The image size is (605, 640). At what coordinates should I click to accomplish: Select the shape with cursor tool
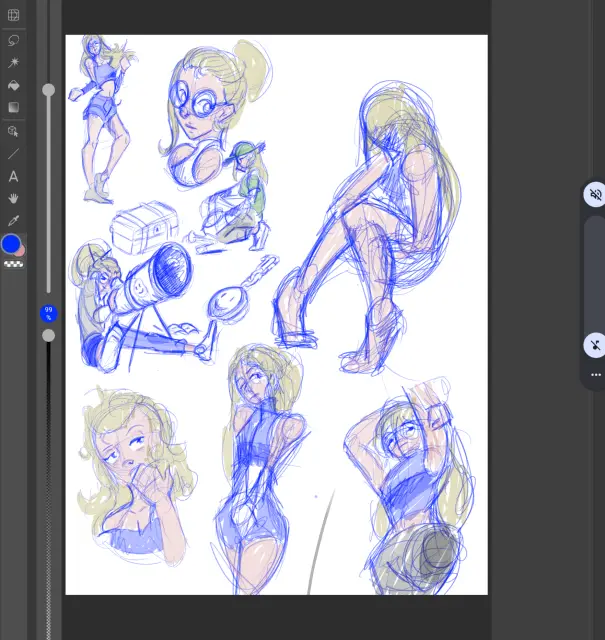tap(13, 131)
